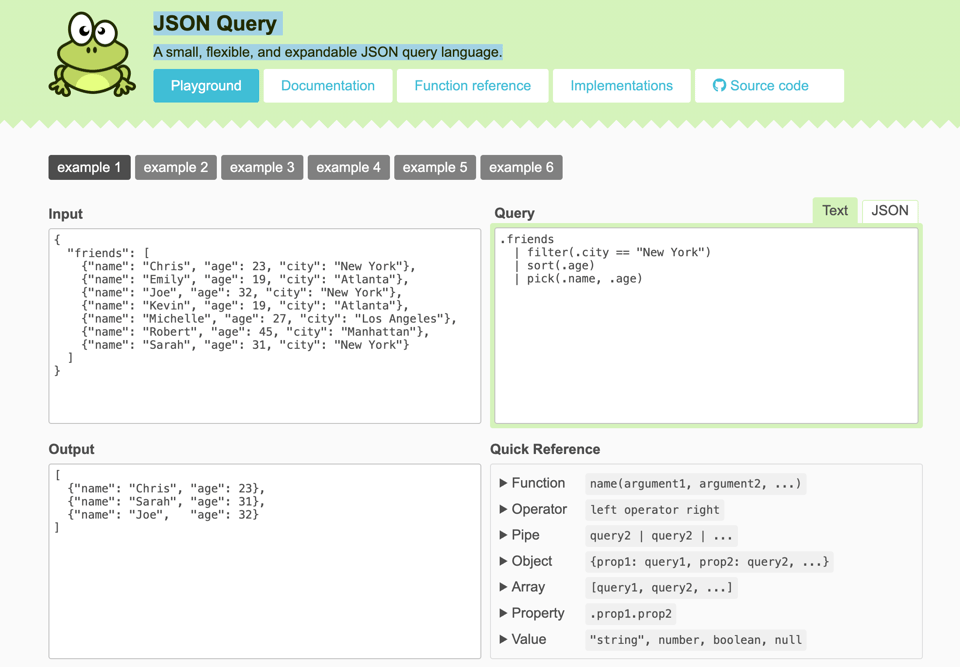Switch to the Text query tab
The width and height of the screenshot is (960, 667).
coord(835,210)
